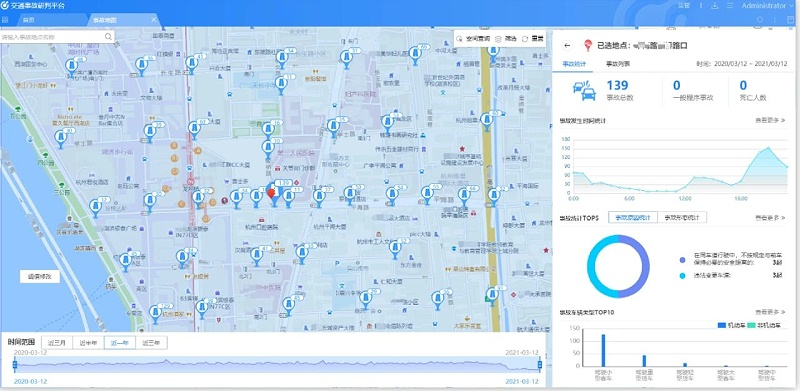Viewport: 800px width, 391px height.
Task: Select the 近三年 time range option
Action: (151, 343)
